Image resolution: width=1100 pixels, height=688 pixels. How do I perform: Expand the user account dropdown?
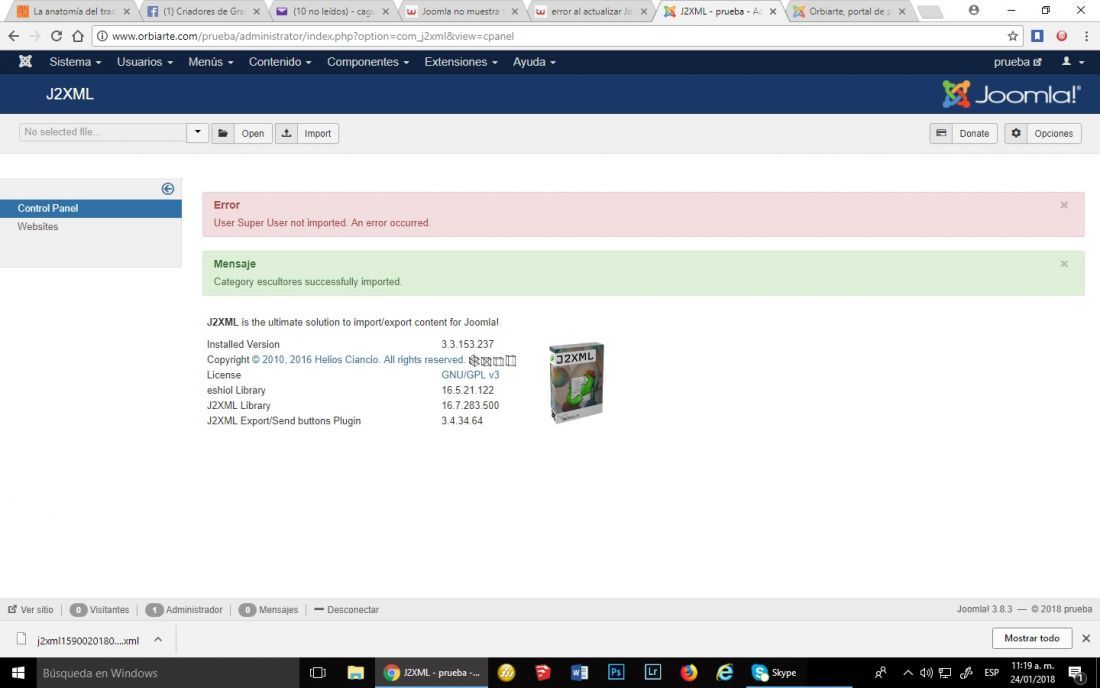coord(1073,62)
